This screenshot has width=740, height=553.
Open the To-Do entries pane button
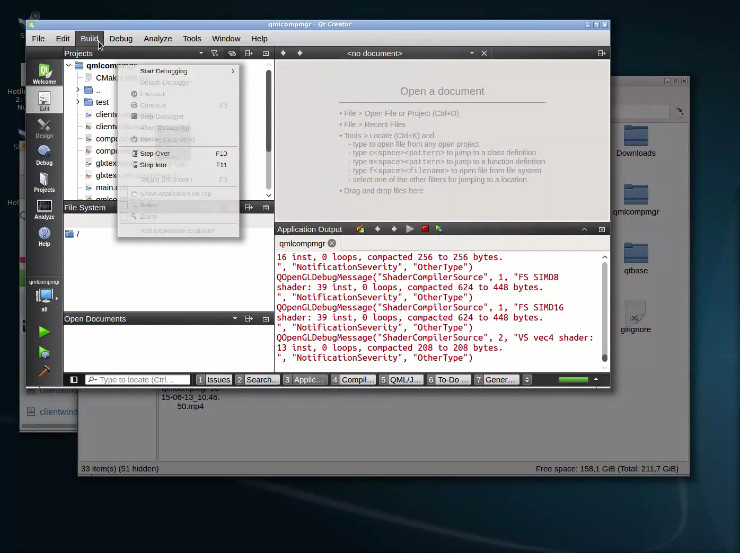448,379
